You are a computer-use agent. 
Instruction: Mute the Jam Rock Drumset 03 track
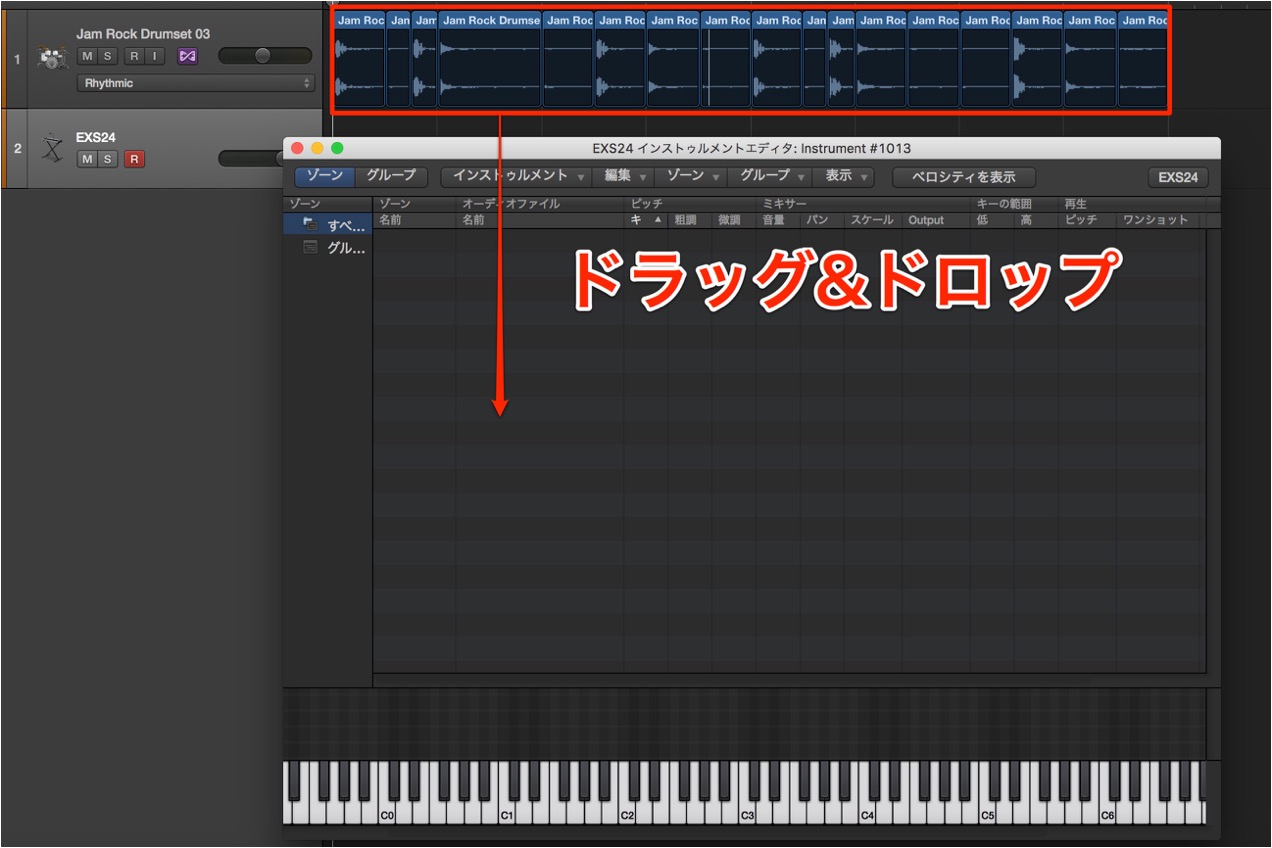click(87, 56)
